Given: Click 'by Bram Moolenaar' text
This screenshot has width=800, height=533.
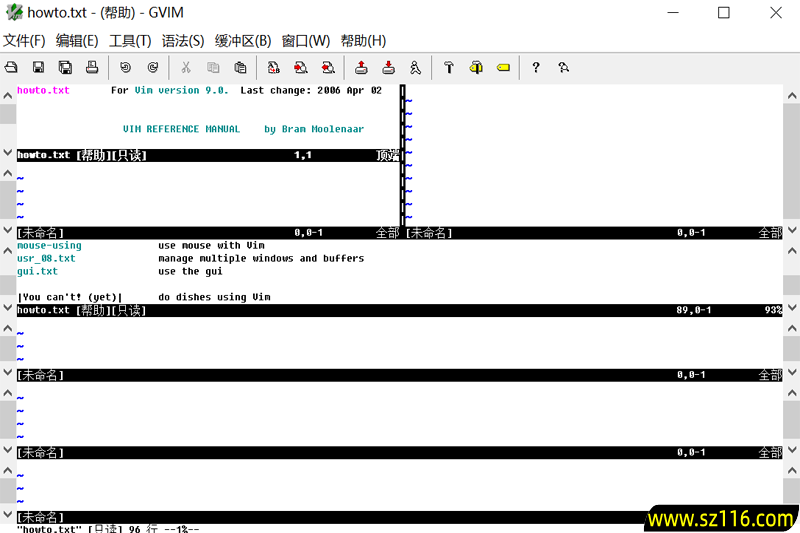Looking at the screenshot, I should (x=314, y=129).
